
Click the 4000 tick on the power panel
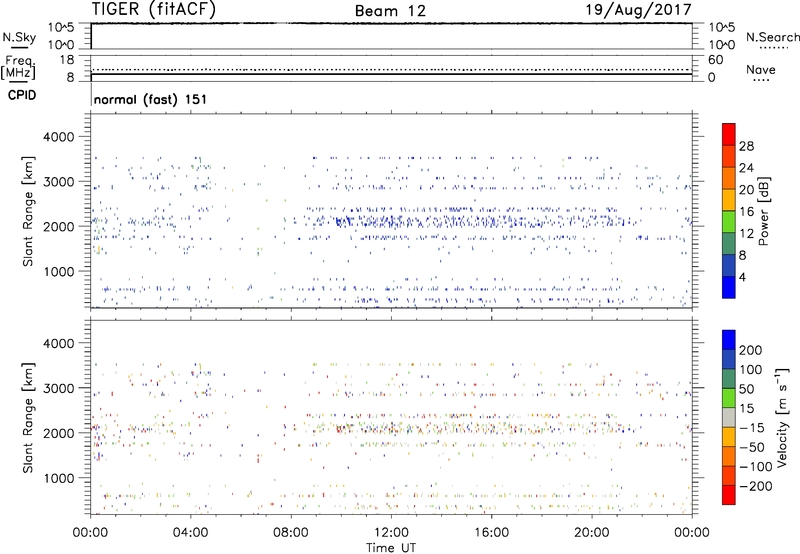point(59,137)
